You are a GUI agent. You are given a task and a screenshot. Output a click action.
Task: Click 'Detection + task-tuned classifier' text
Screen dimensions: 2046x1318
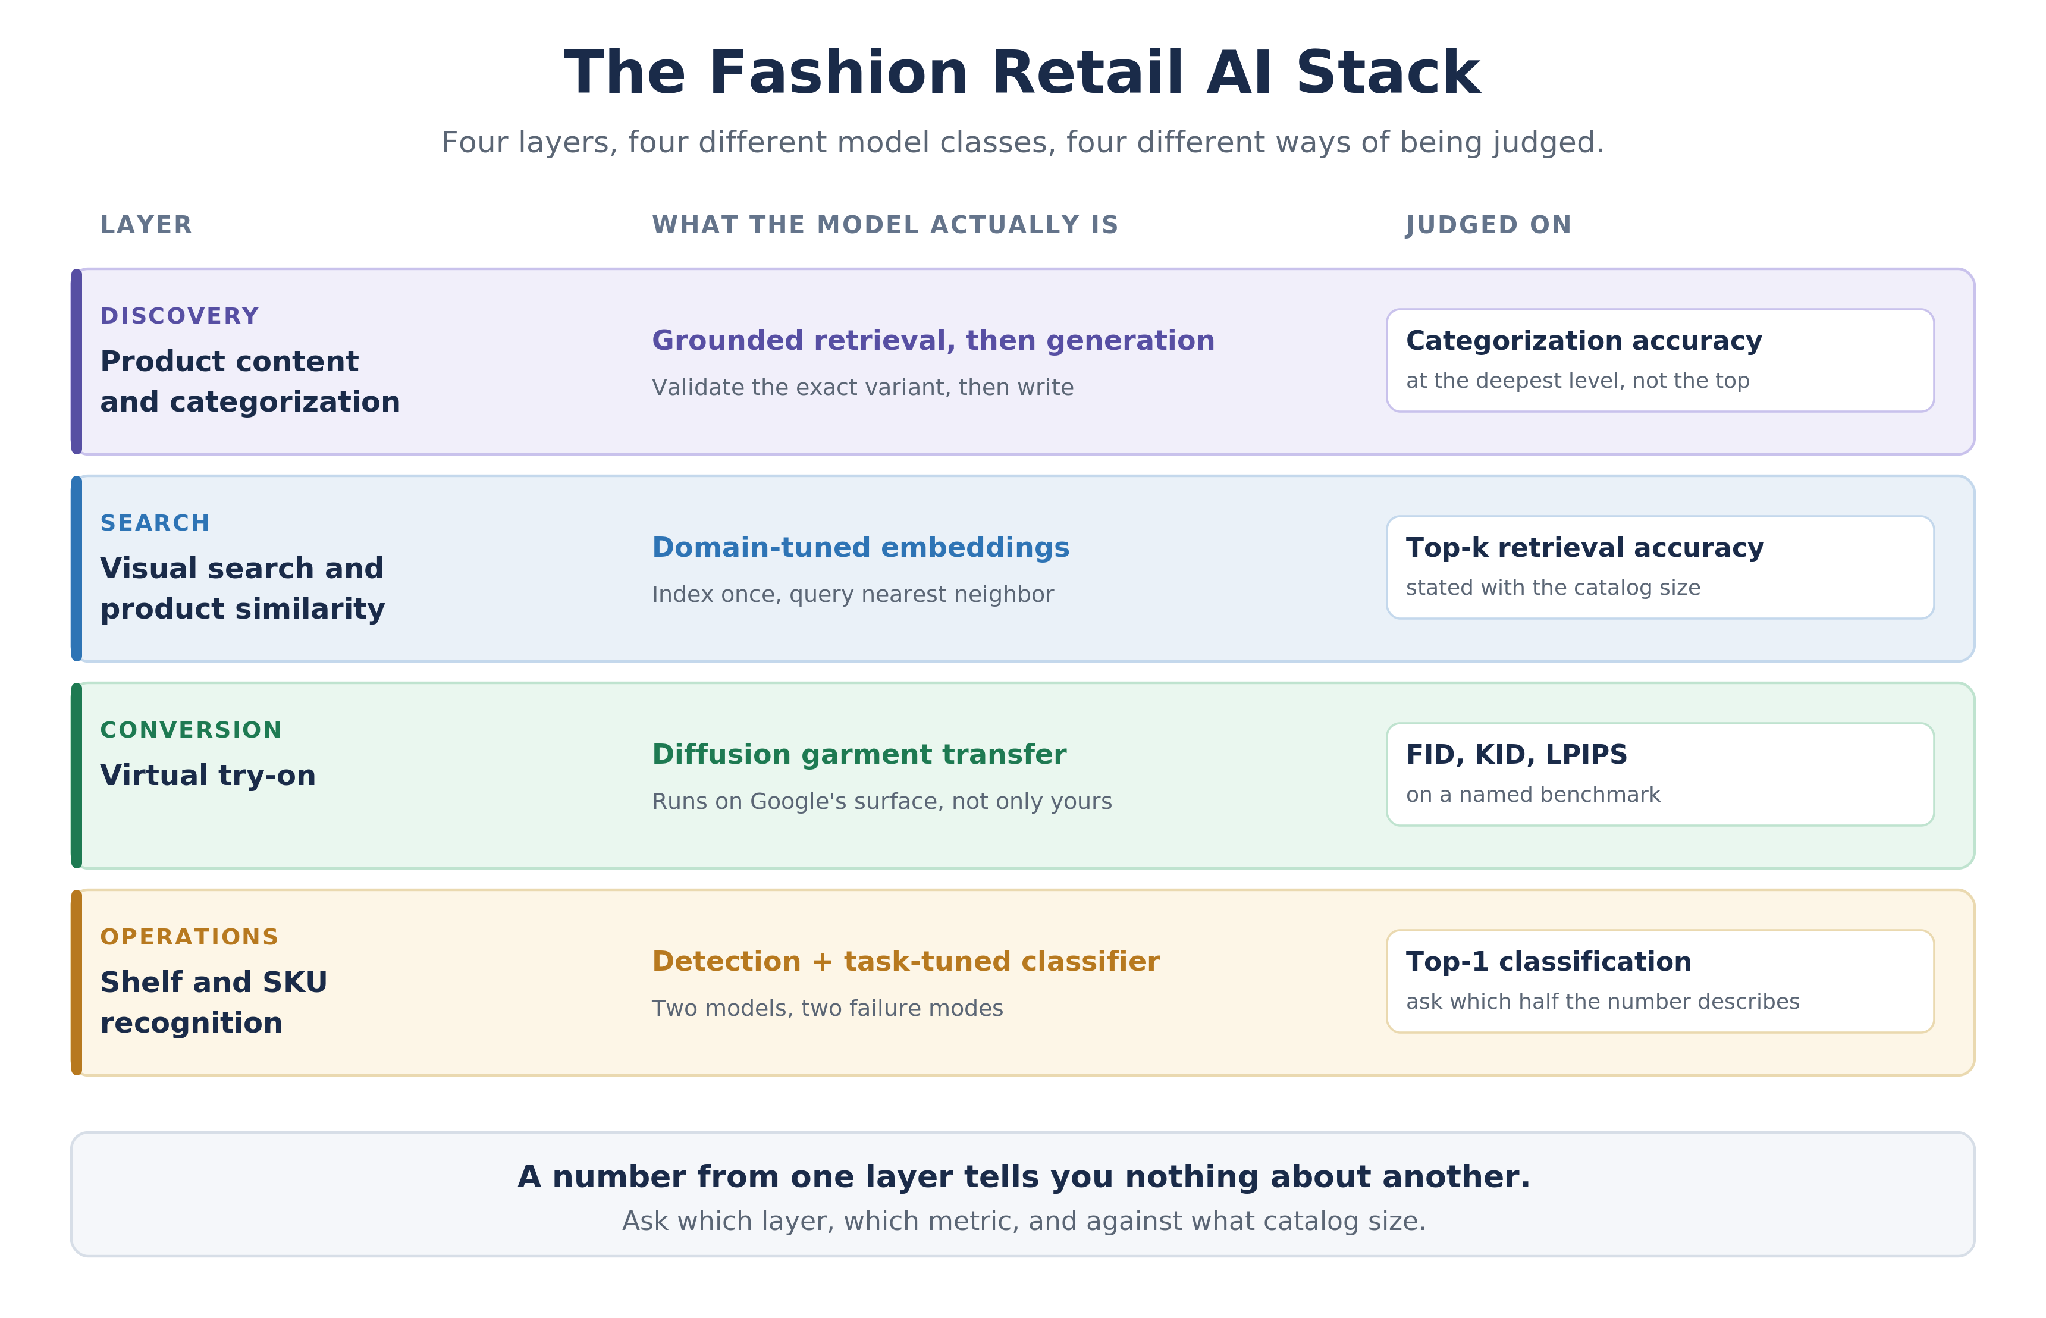(x=906, y=961)
